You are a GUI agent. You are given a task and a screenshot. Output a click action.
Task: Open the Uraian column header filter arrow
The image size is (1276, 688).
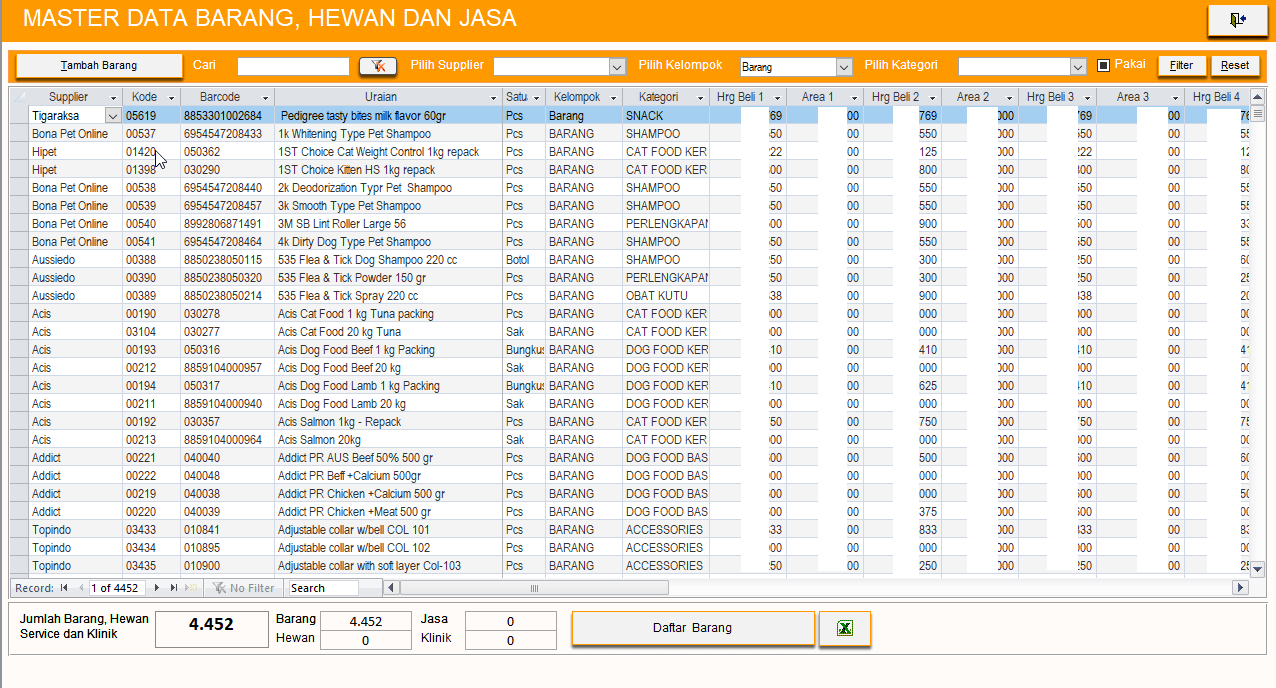point(493,98)
